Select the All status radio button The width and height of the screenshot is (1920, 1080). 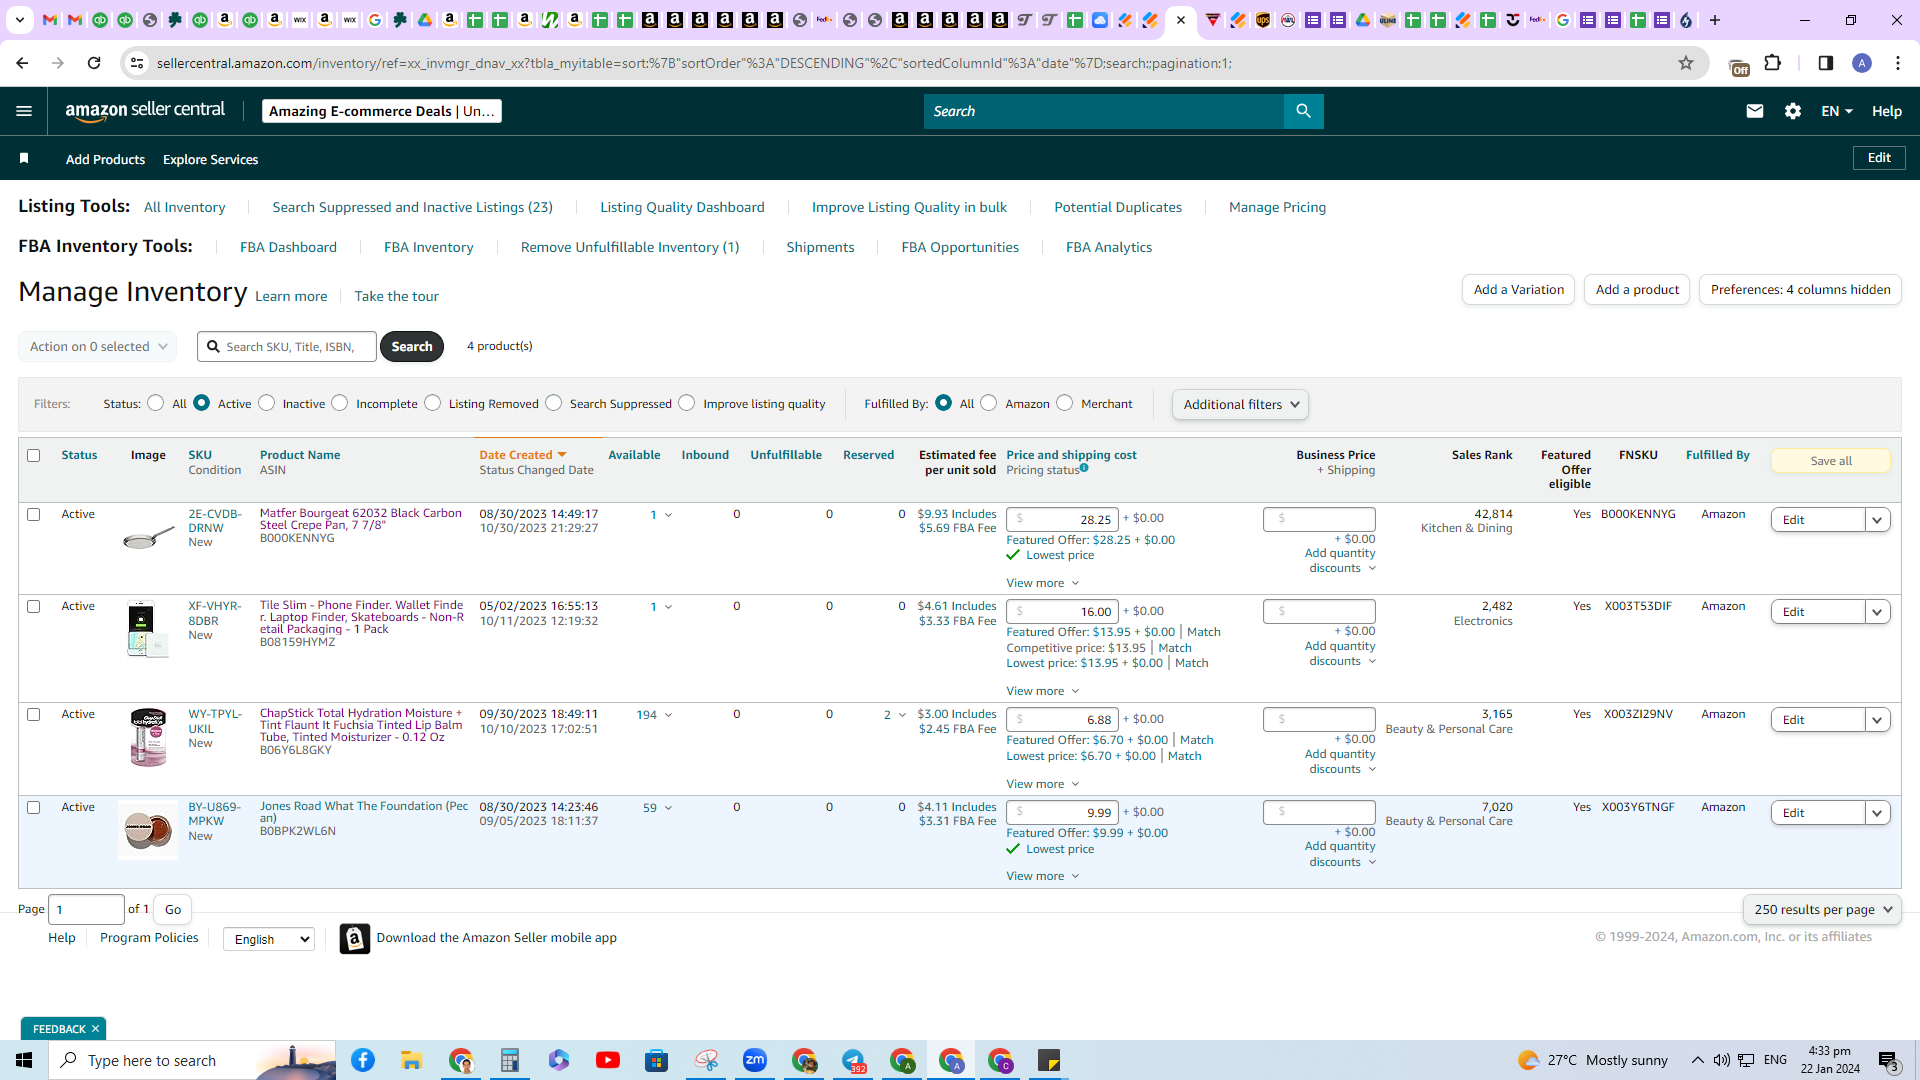[155, 403]
